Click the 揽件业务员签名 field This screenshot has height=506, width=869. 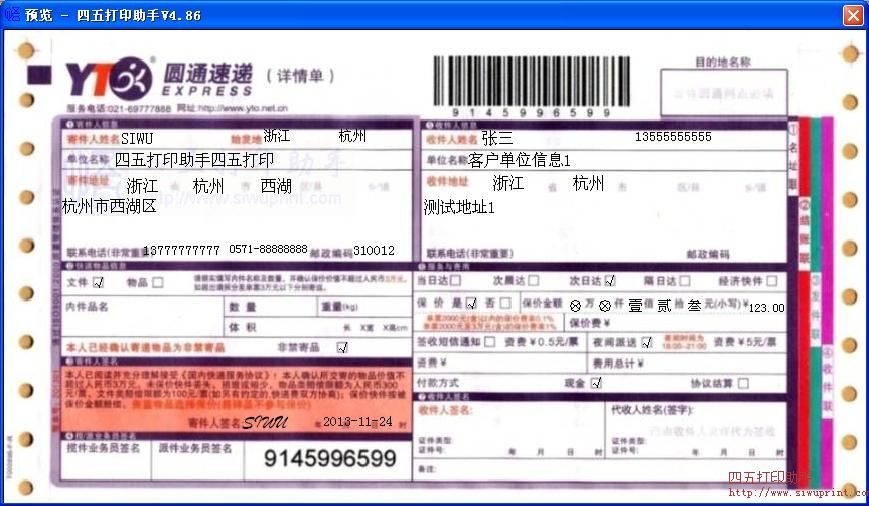[106, 460]
